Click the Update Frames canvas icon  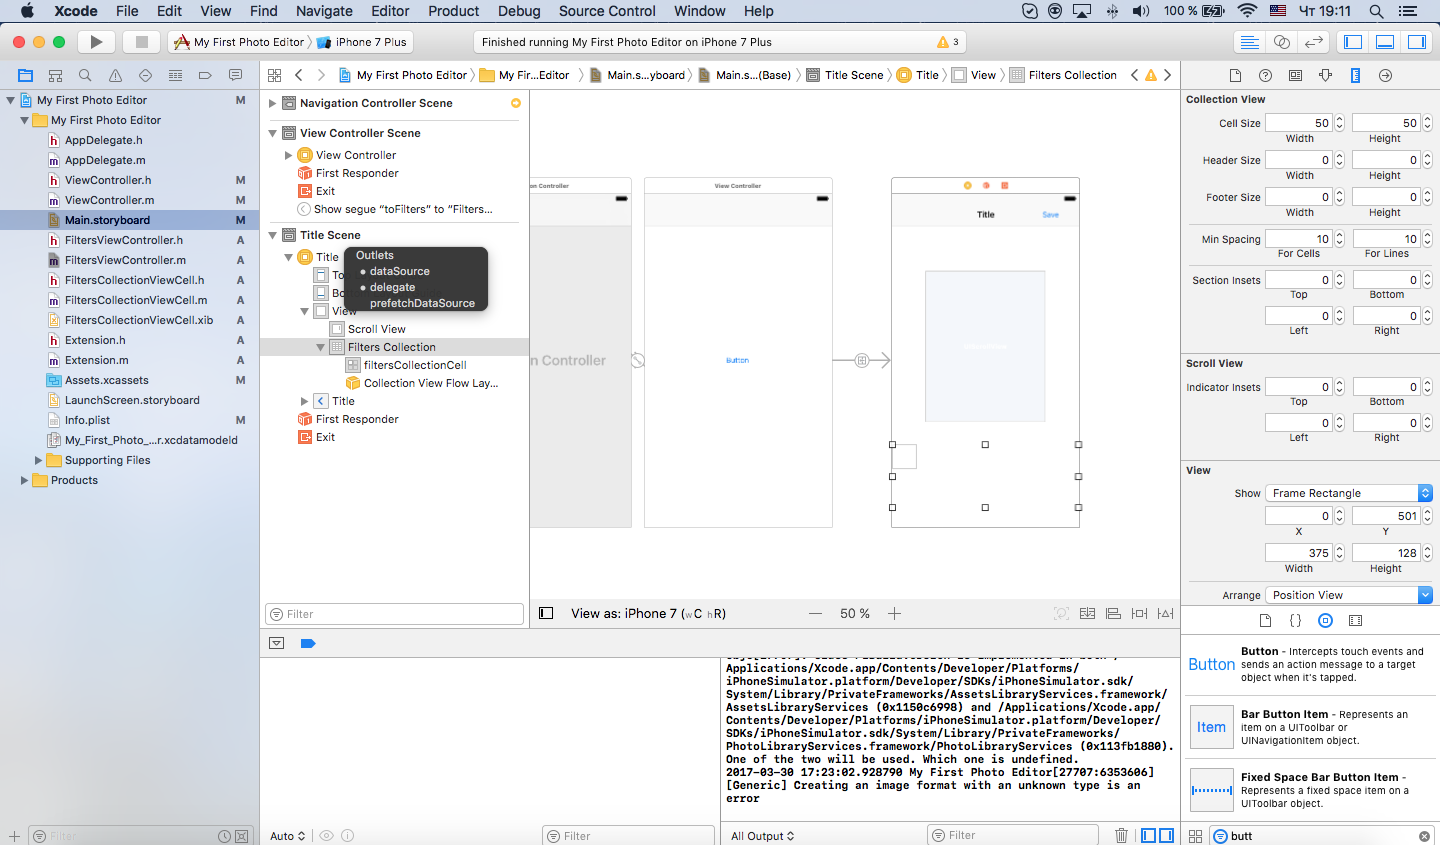pos(1061,613)
